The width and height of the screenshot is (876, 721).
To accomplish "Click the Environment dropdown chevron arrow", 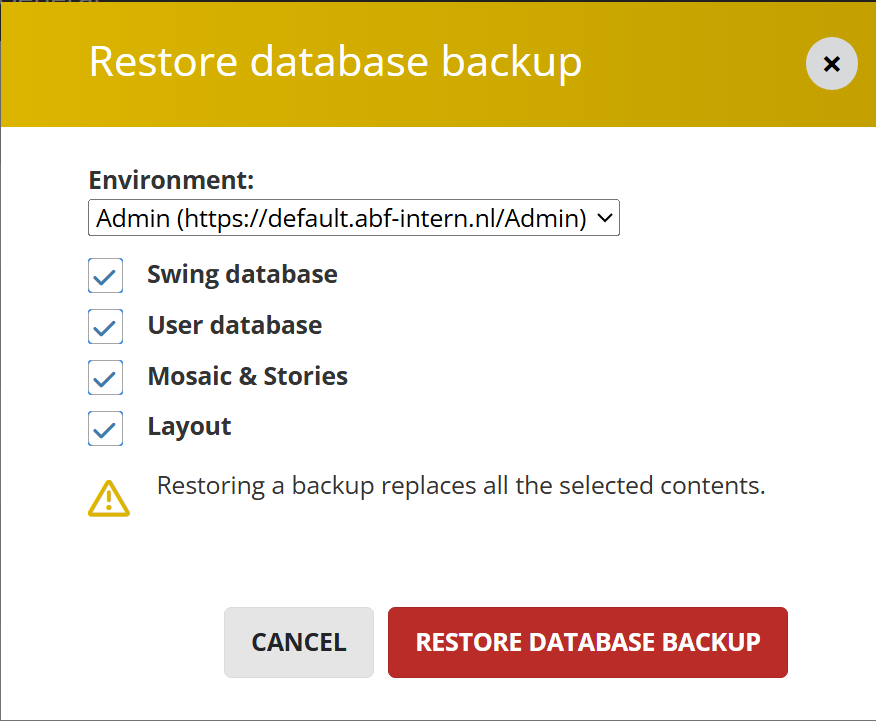I will tap(604, 218).
